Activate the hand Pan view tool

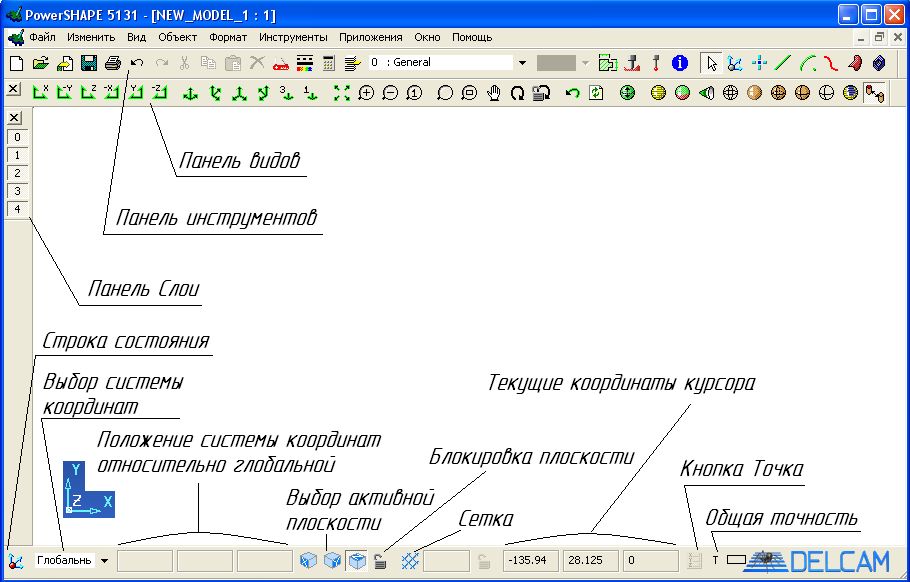point(493,93)
